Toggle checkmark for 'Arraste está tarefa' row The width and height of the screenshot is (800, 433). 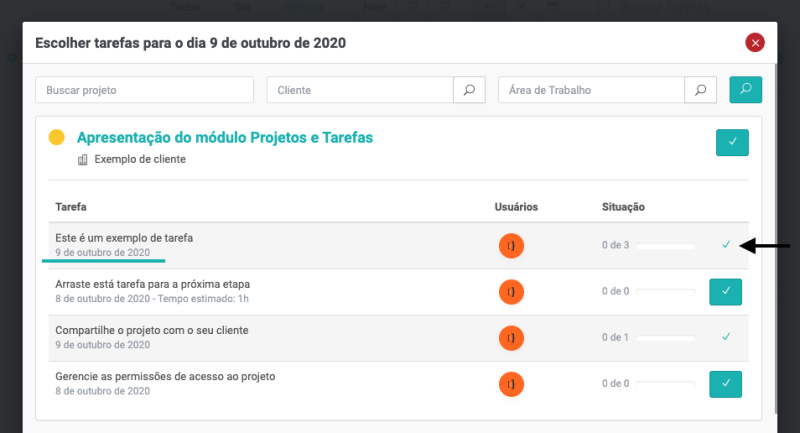[x=726, y=291]
